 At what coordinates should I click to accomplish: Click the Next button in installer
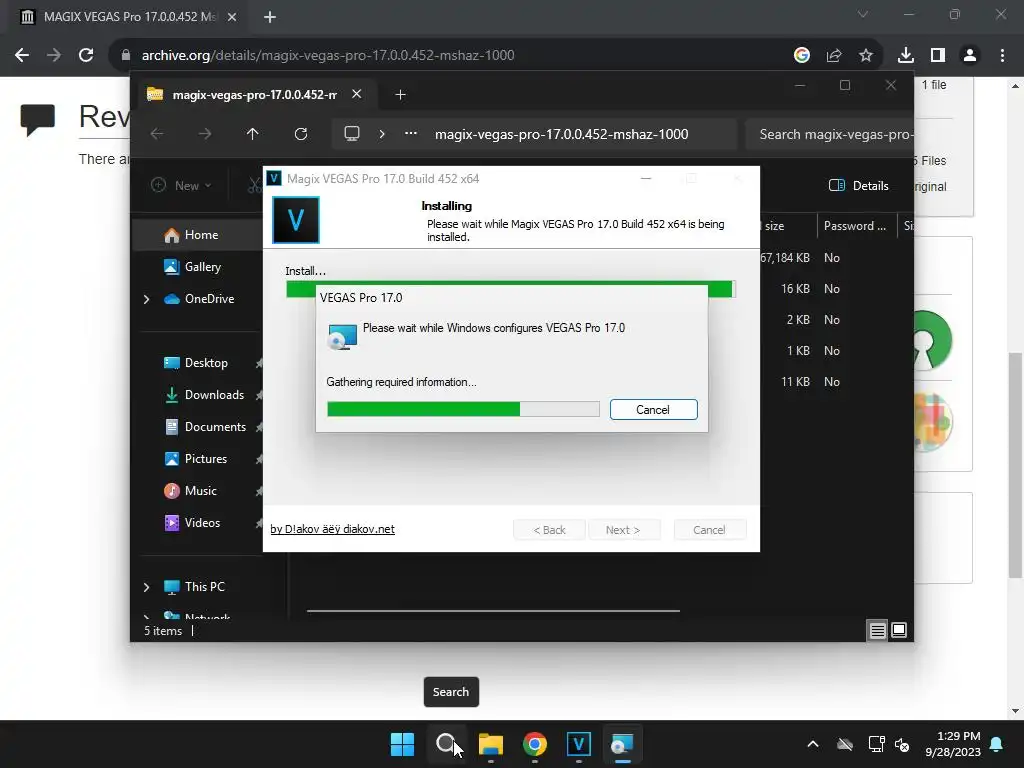[623, 530]
